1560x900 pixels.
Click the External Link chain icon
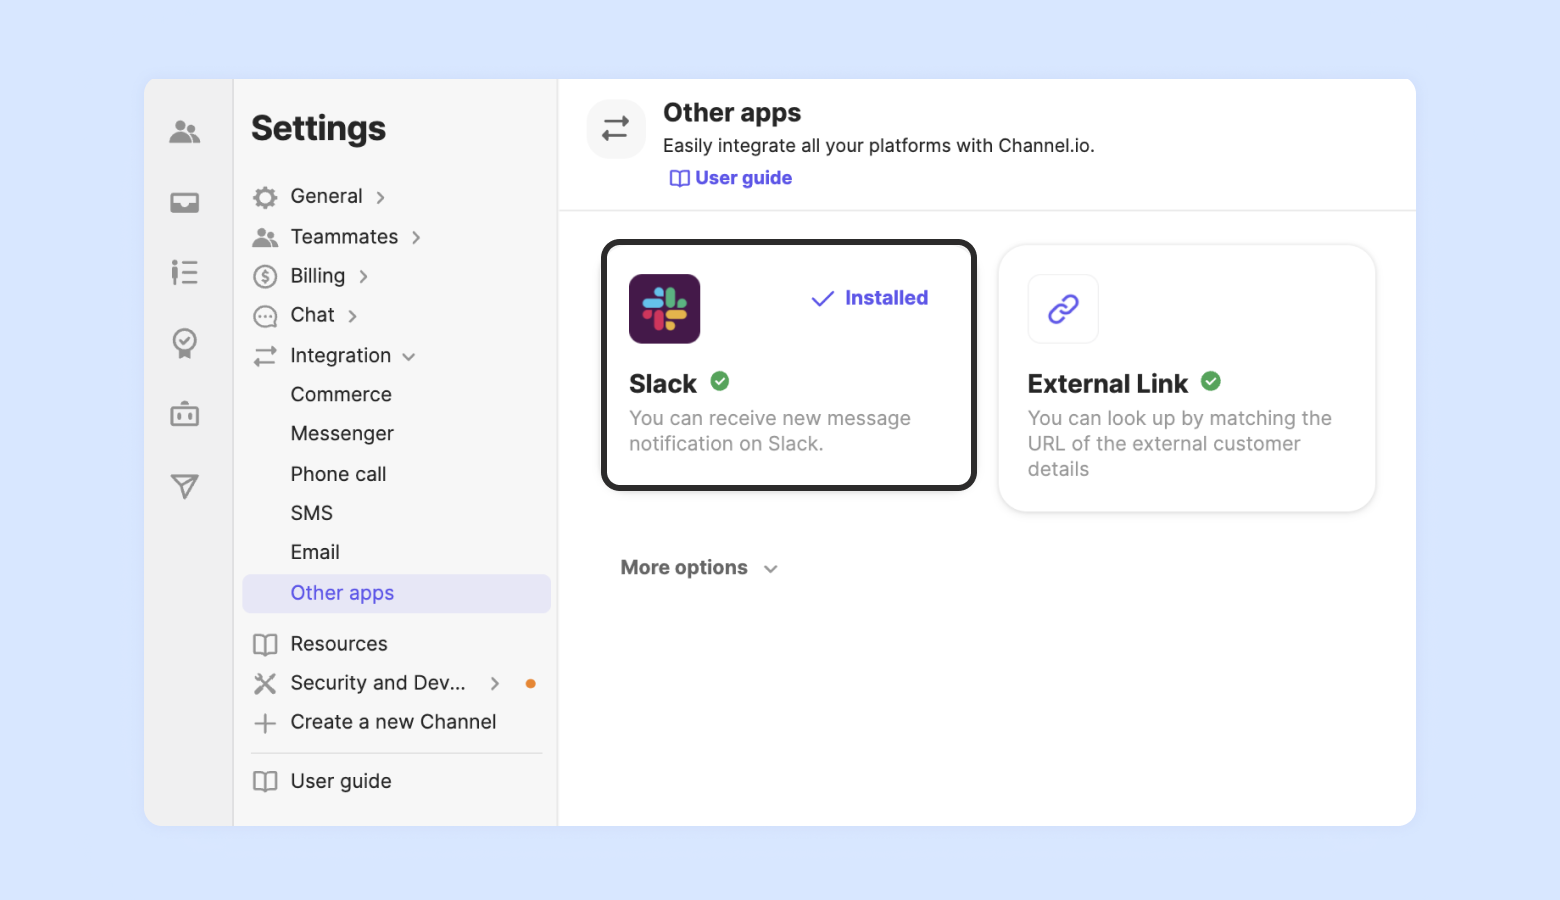click(x=1063, y=309)
